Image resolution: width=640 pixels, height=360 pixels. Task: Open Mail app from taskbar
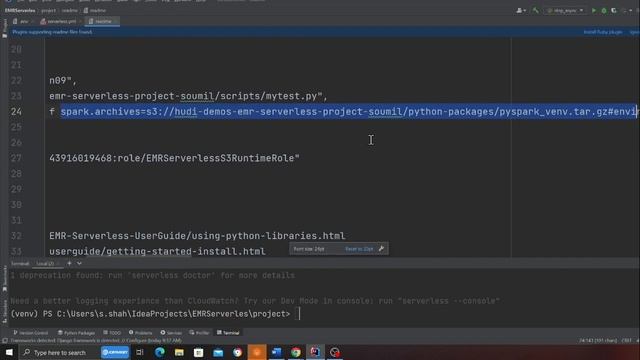218,352
